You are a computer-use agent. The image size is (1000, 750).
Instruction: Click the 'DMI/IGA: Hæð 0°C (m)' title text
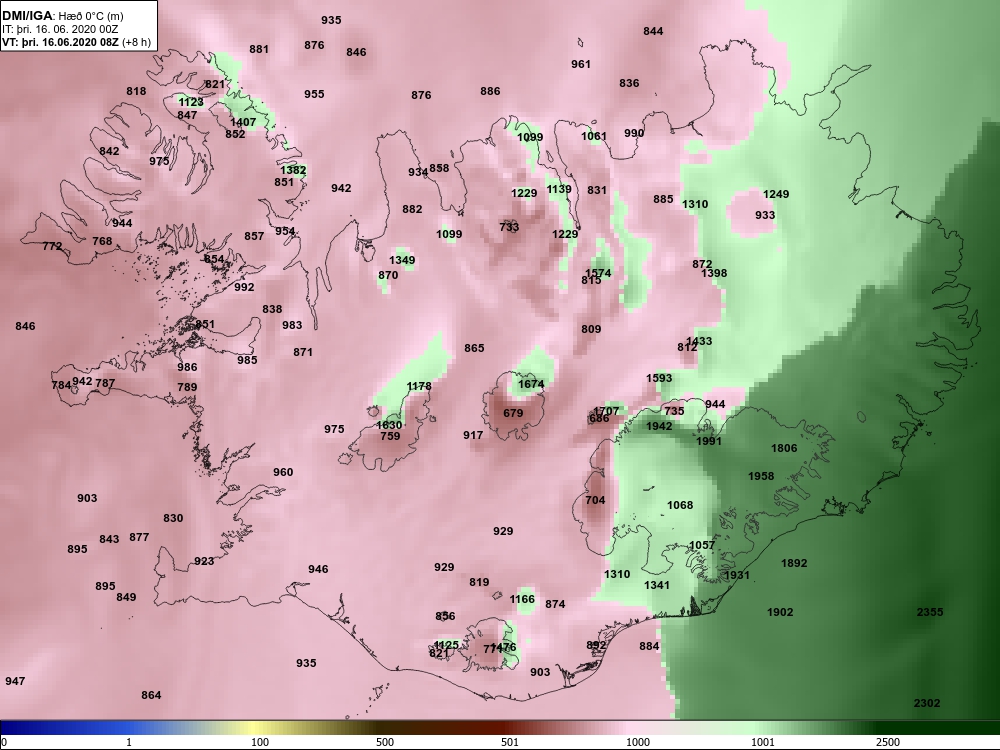click(62, 16)
